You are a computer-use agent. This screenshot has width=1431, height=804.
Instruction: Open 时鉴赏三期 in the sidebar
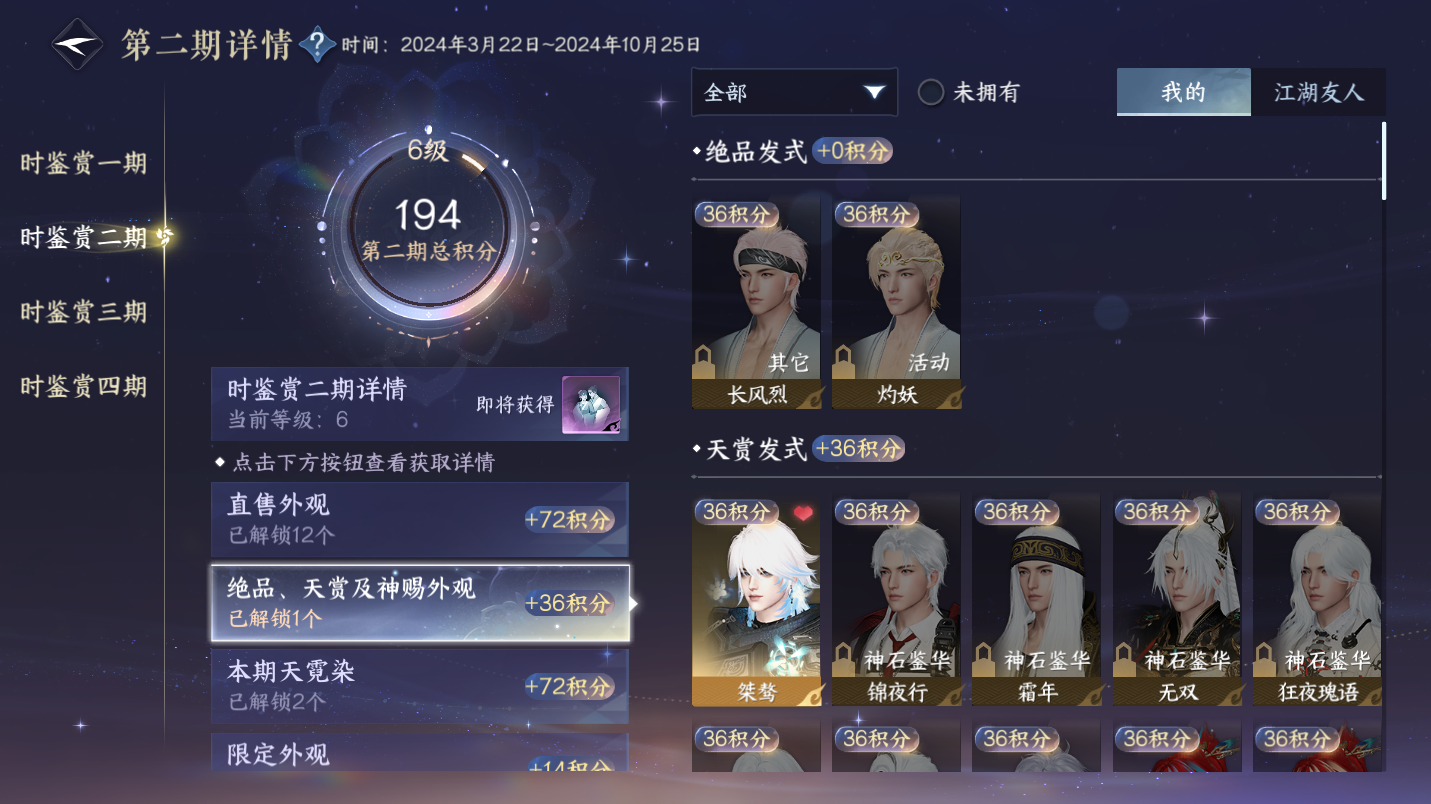click(x=84, y=312)
